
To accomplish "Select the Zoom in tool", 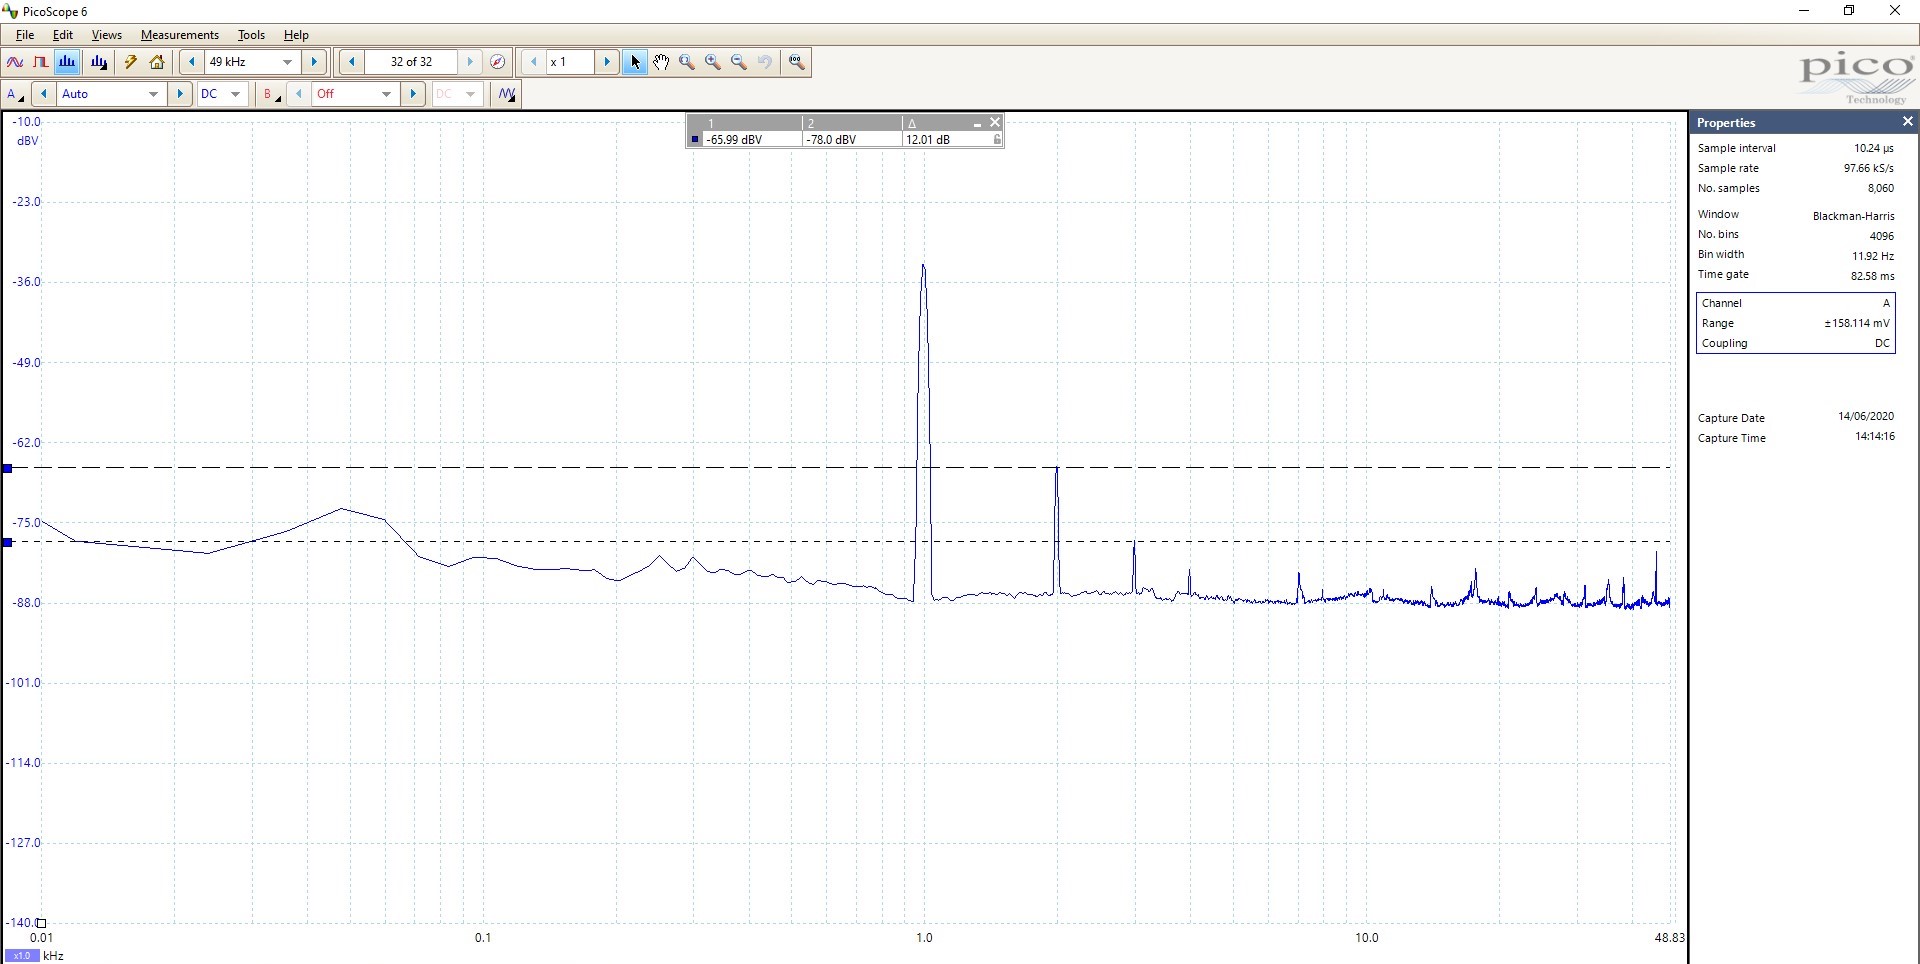I will click(x=713, y=62).
